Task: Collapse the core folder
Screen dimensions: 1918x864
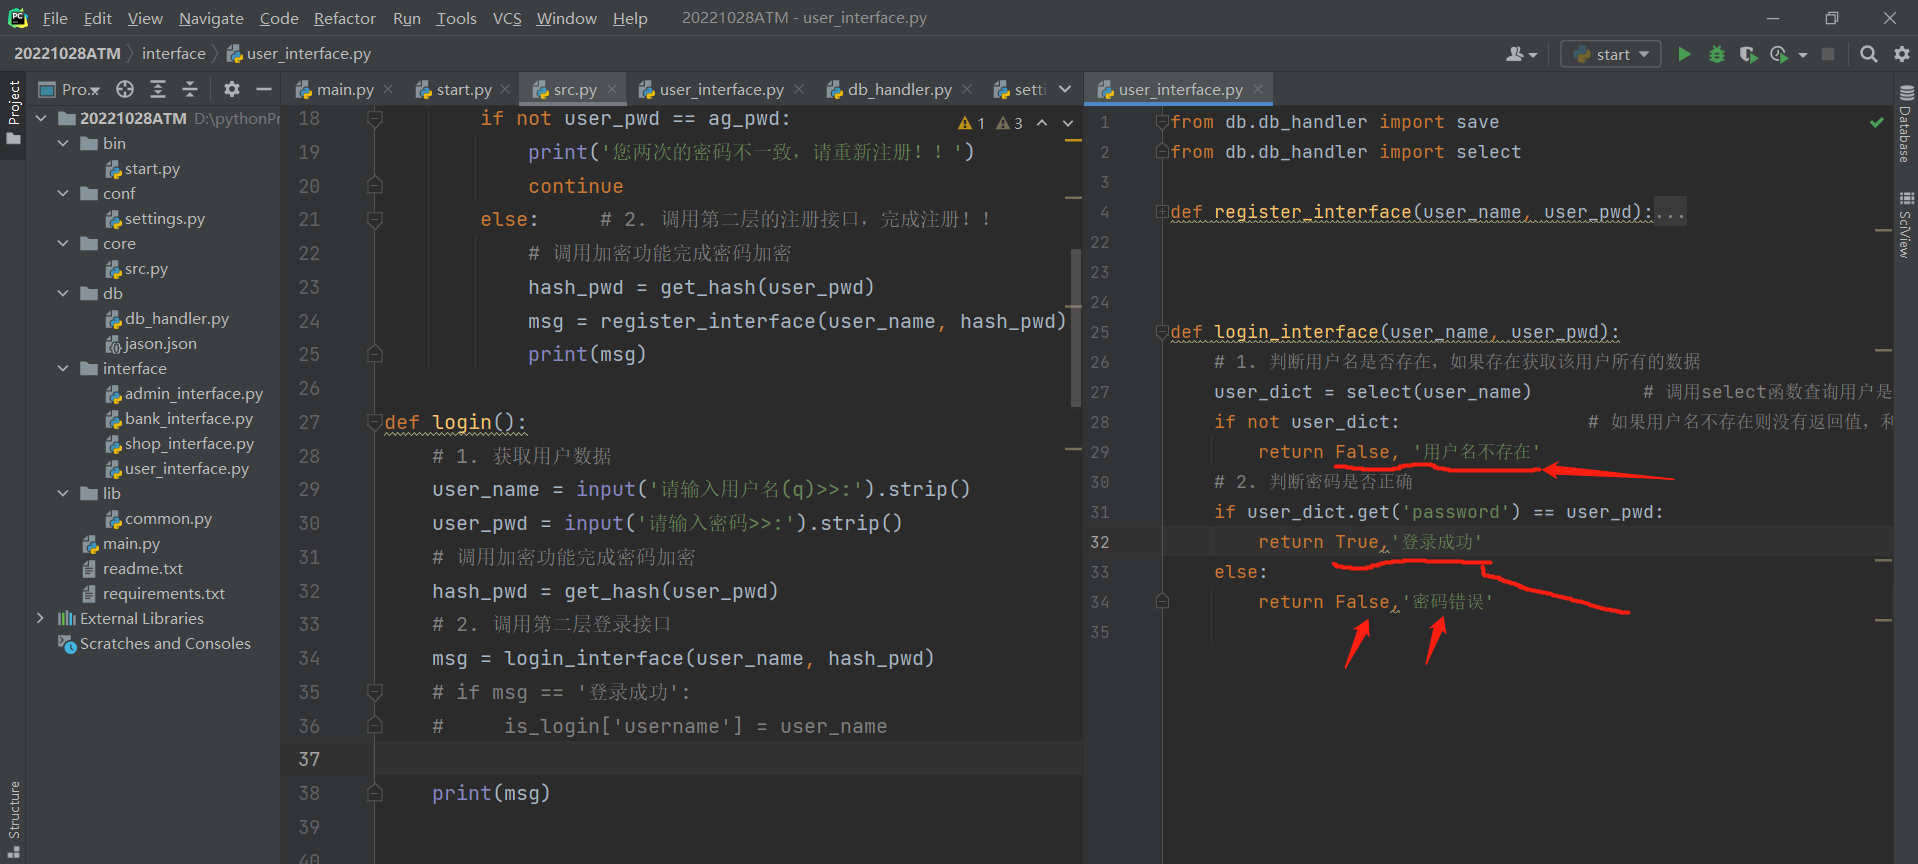Action: 63,243
